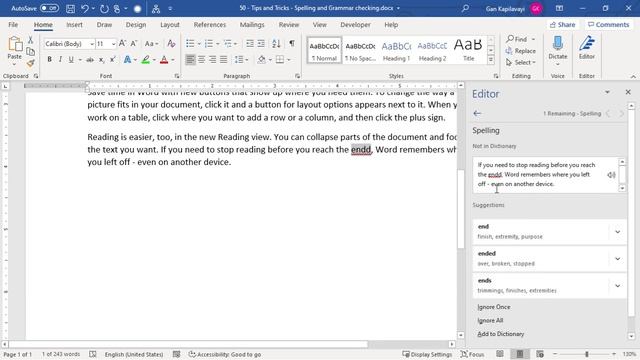The height and width of the screenshot is (360, 640).
Task: Go back in the Editor pane
Action: pos(477,113)
